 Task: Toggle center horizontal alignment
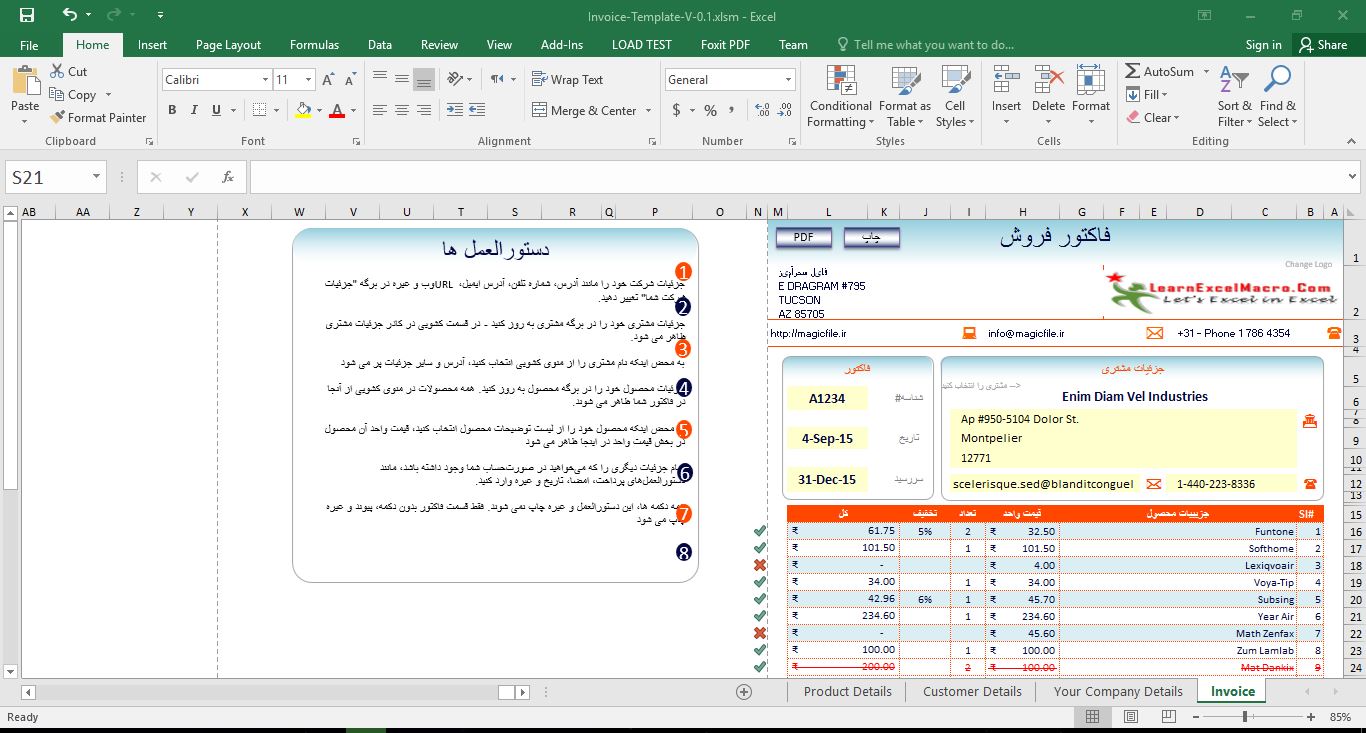[401, 110]
